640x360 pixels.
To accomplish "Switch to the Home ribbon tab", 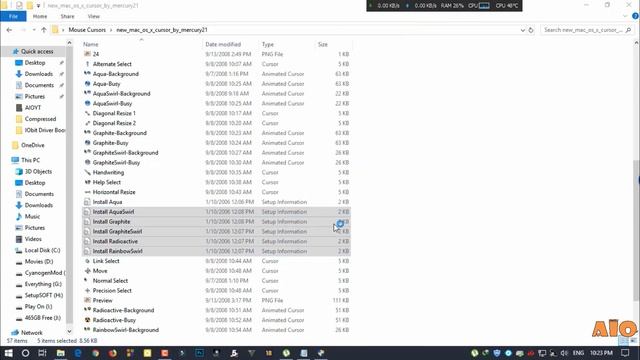I will tap(40, 16).
